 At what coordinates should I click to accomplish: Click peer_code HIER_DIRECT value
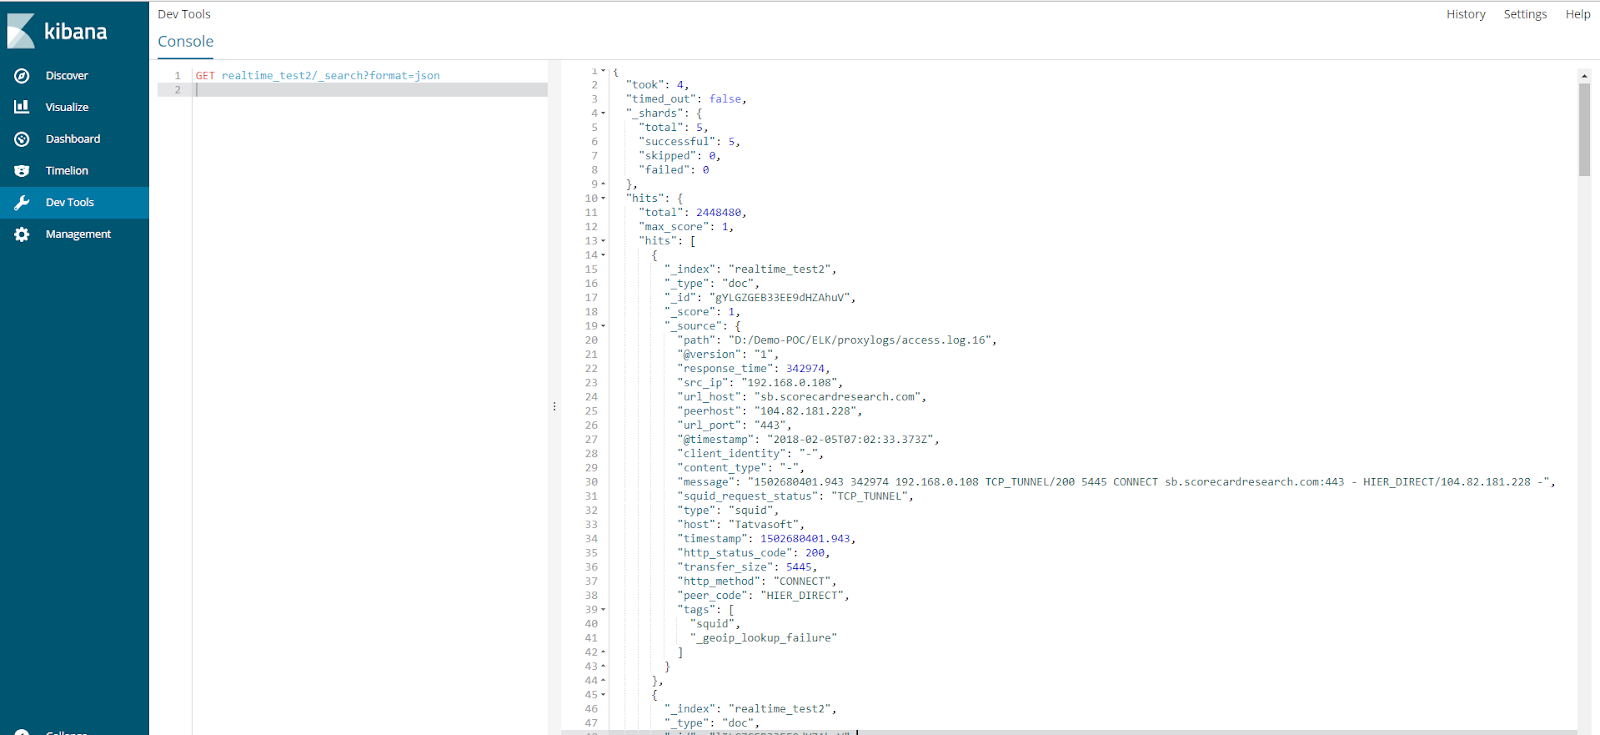(803, 596)
